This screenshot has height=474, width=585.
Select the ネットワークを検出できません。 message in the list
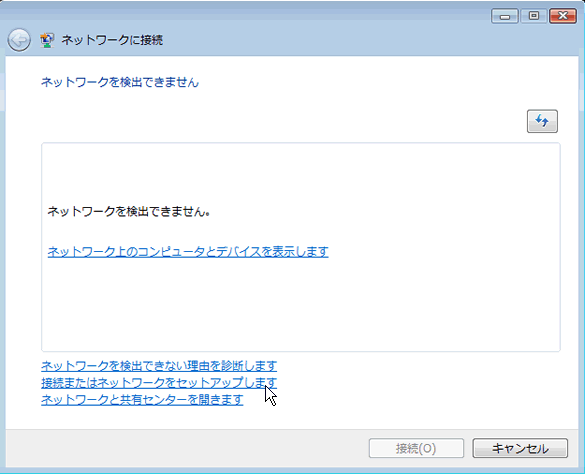(x=128, y=212)
